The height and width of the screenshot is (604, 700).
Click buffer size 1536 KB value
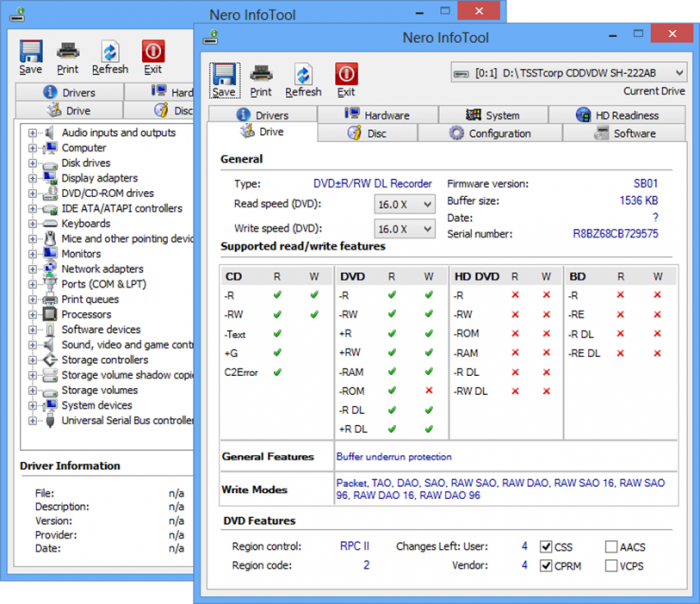pyautogui.click(x=639, y=200)
